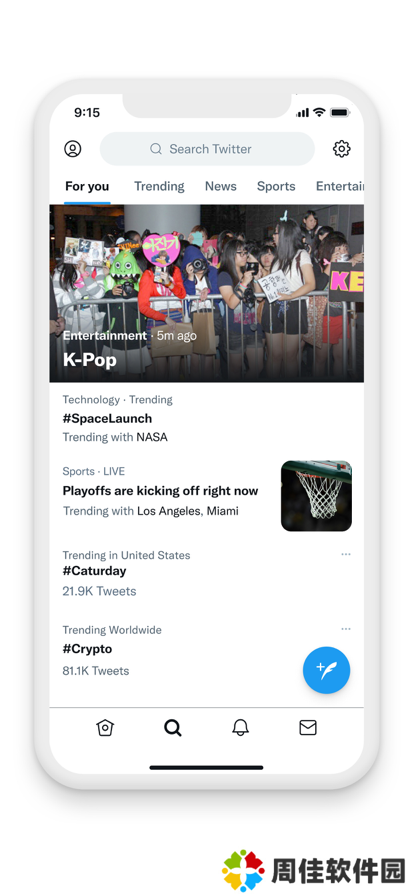The width and height of the screenshot is (414, 896).
Task: Open more options for #Caturday trend
Action: click(x=346, y=554)
